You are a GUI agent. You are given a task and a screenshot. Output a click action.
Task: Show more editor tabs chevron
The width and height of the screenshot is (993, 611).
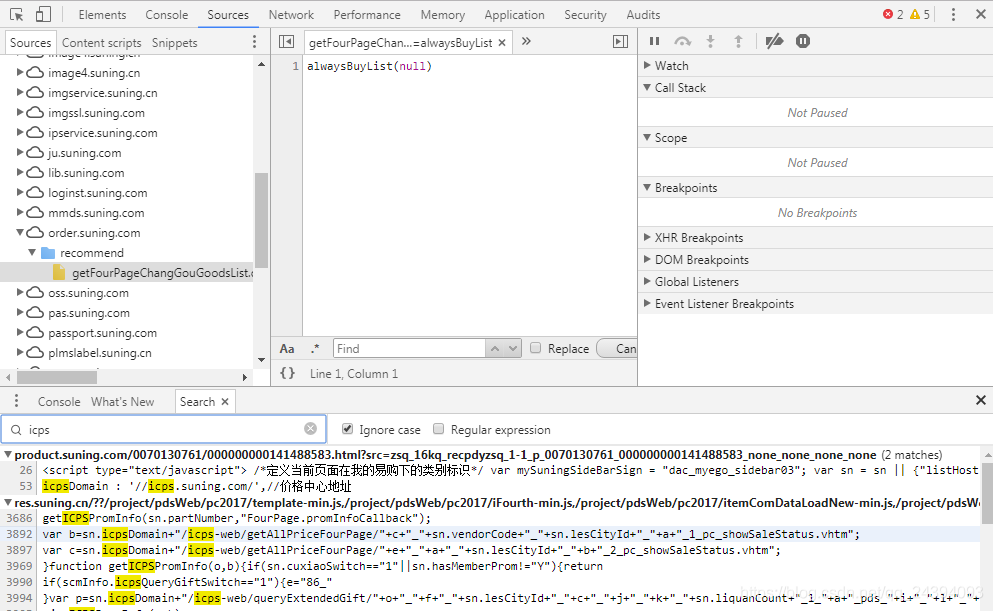click(x=526, y=42)
